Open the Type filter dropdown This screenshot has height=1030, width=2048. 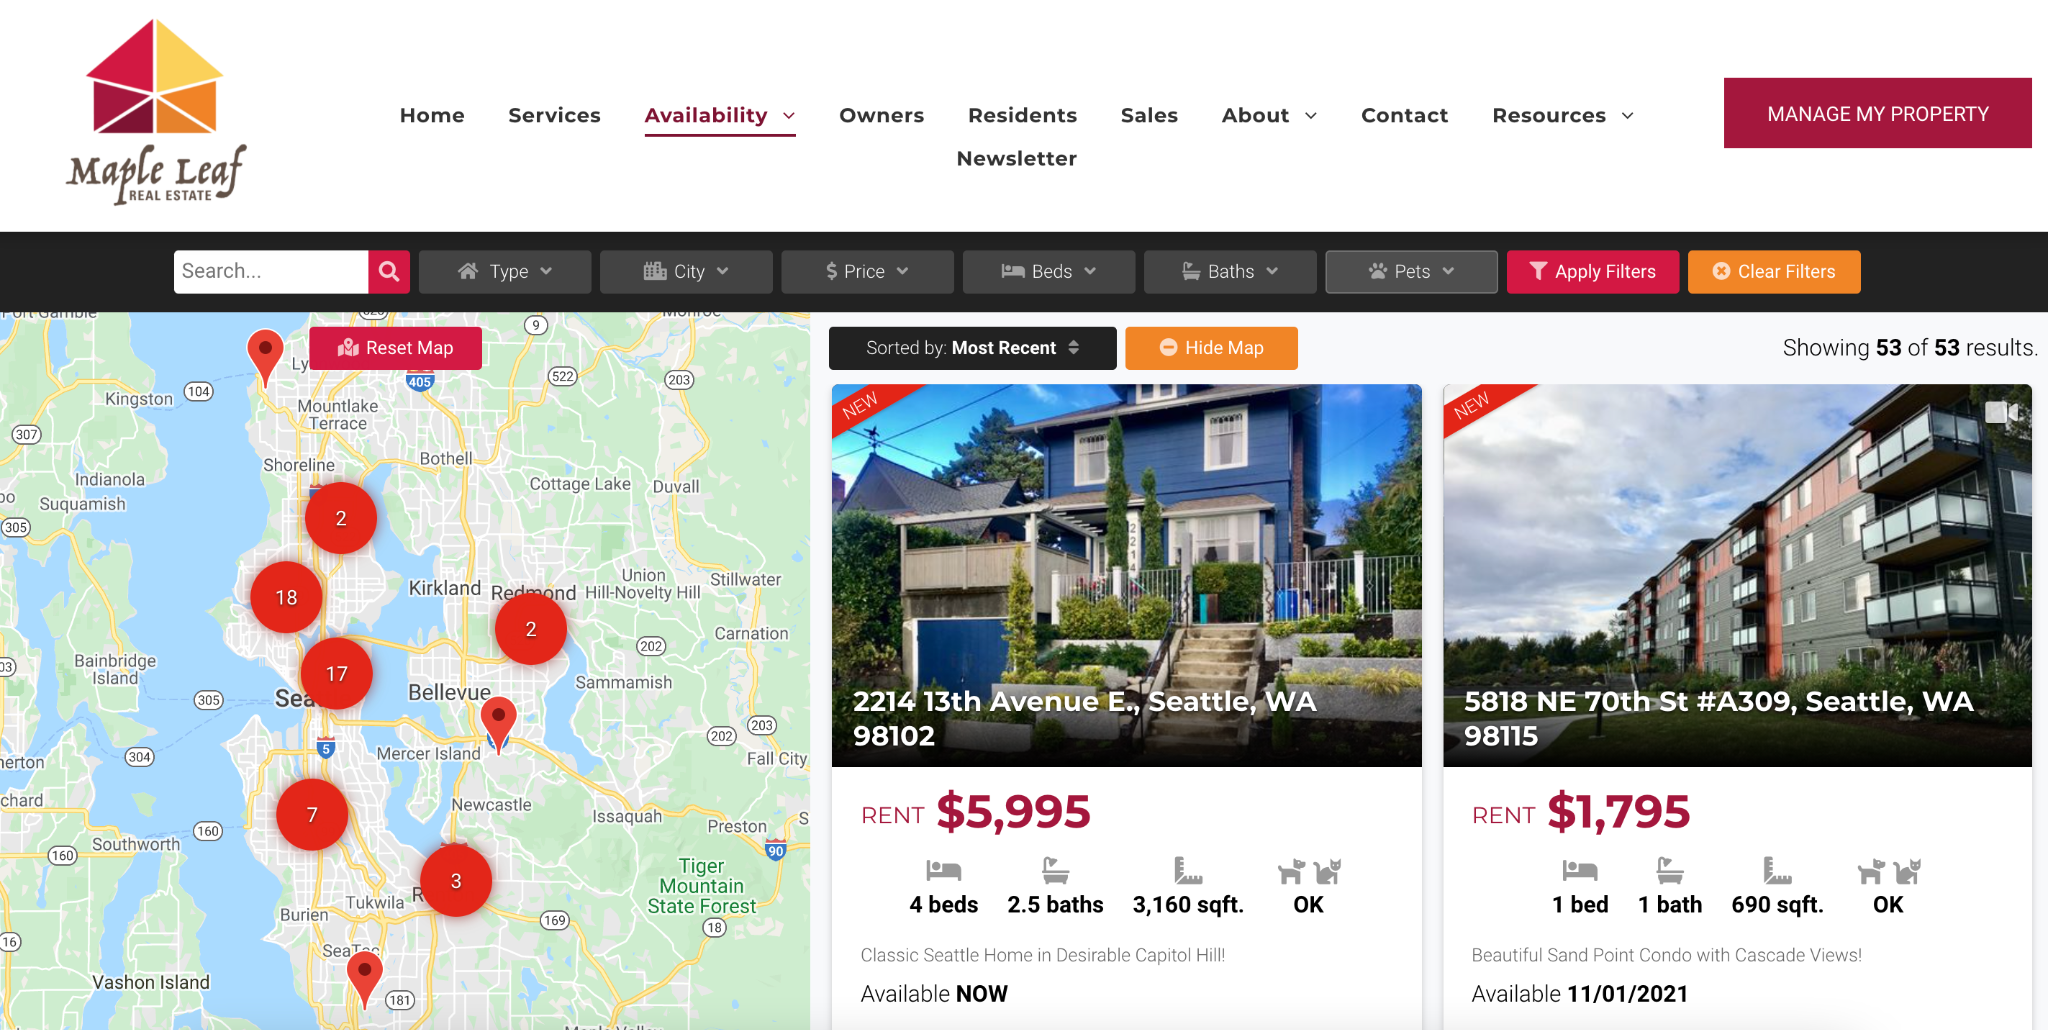pyautogui.click(x=505, y=272)
